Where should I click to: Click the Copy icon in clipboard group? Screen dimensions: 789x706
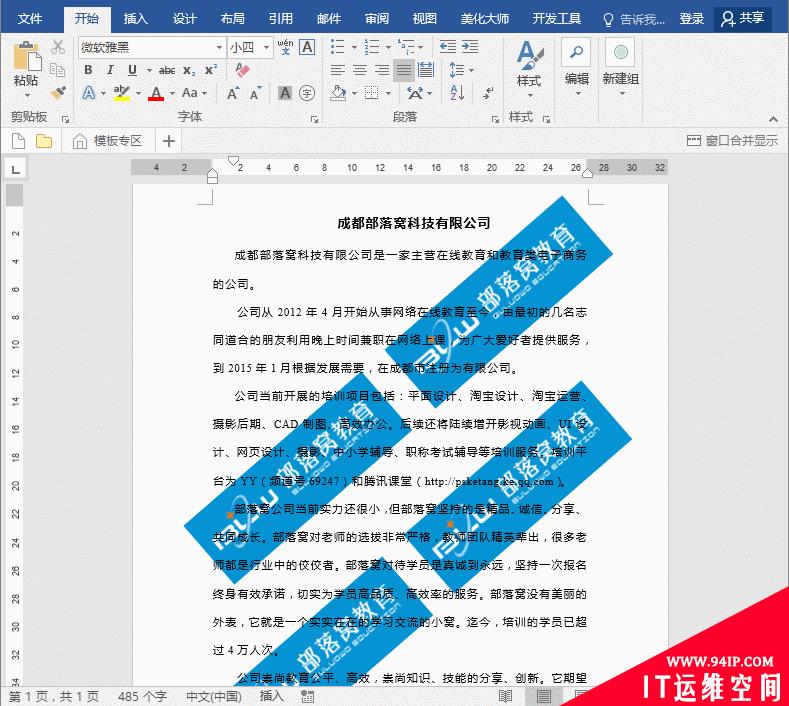click(x=58, y=70)
